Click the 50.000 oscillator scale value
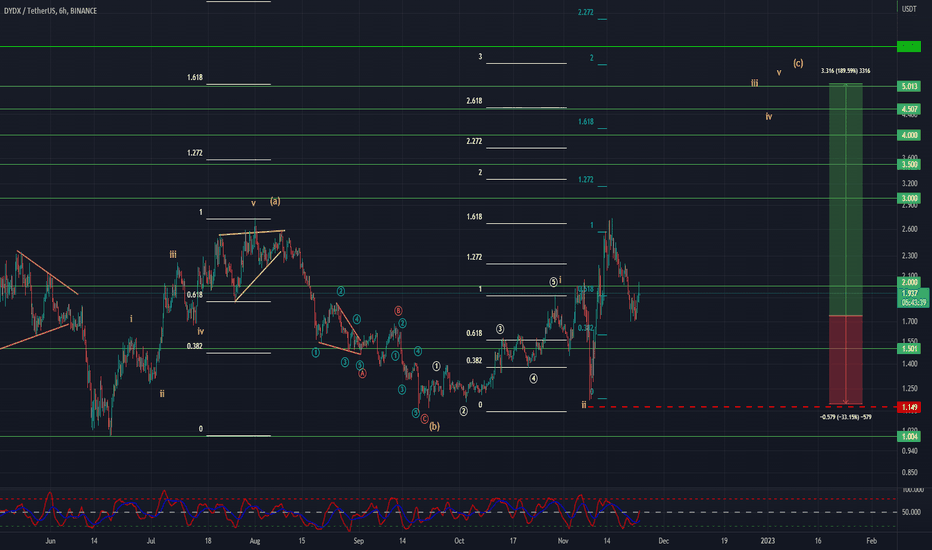Screen dimensions: 932x550 (911, 512)
